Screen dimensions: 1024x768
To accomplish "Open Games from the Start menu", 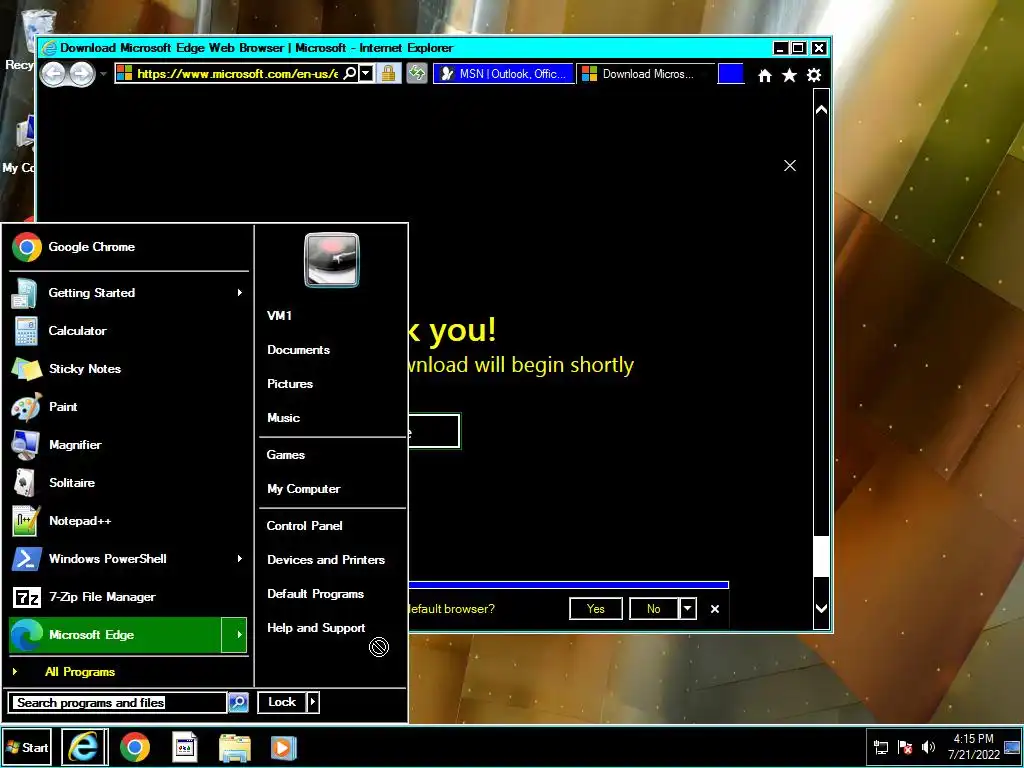I will [285, 455].
